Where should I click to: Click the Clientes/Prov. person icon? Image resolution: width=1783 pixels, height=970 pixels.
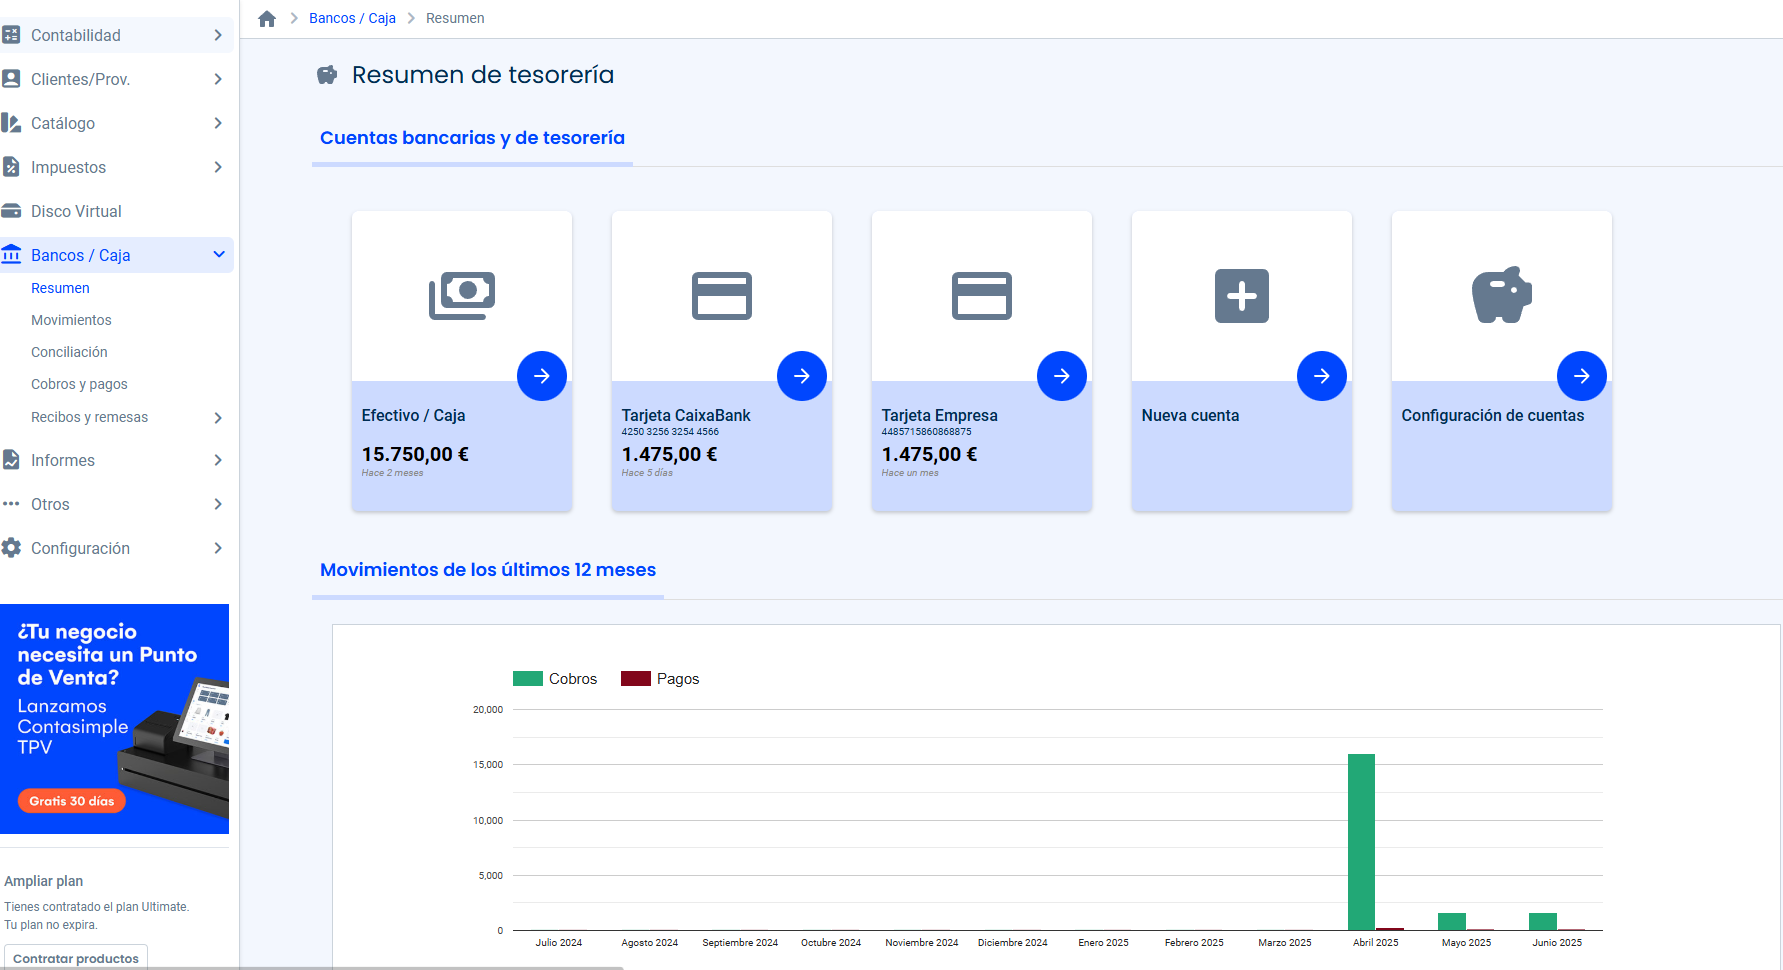[x=11, y=79]
